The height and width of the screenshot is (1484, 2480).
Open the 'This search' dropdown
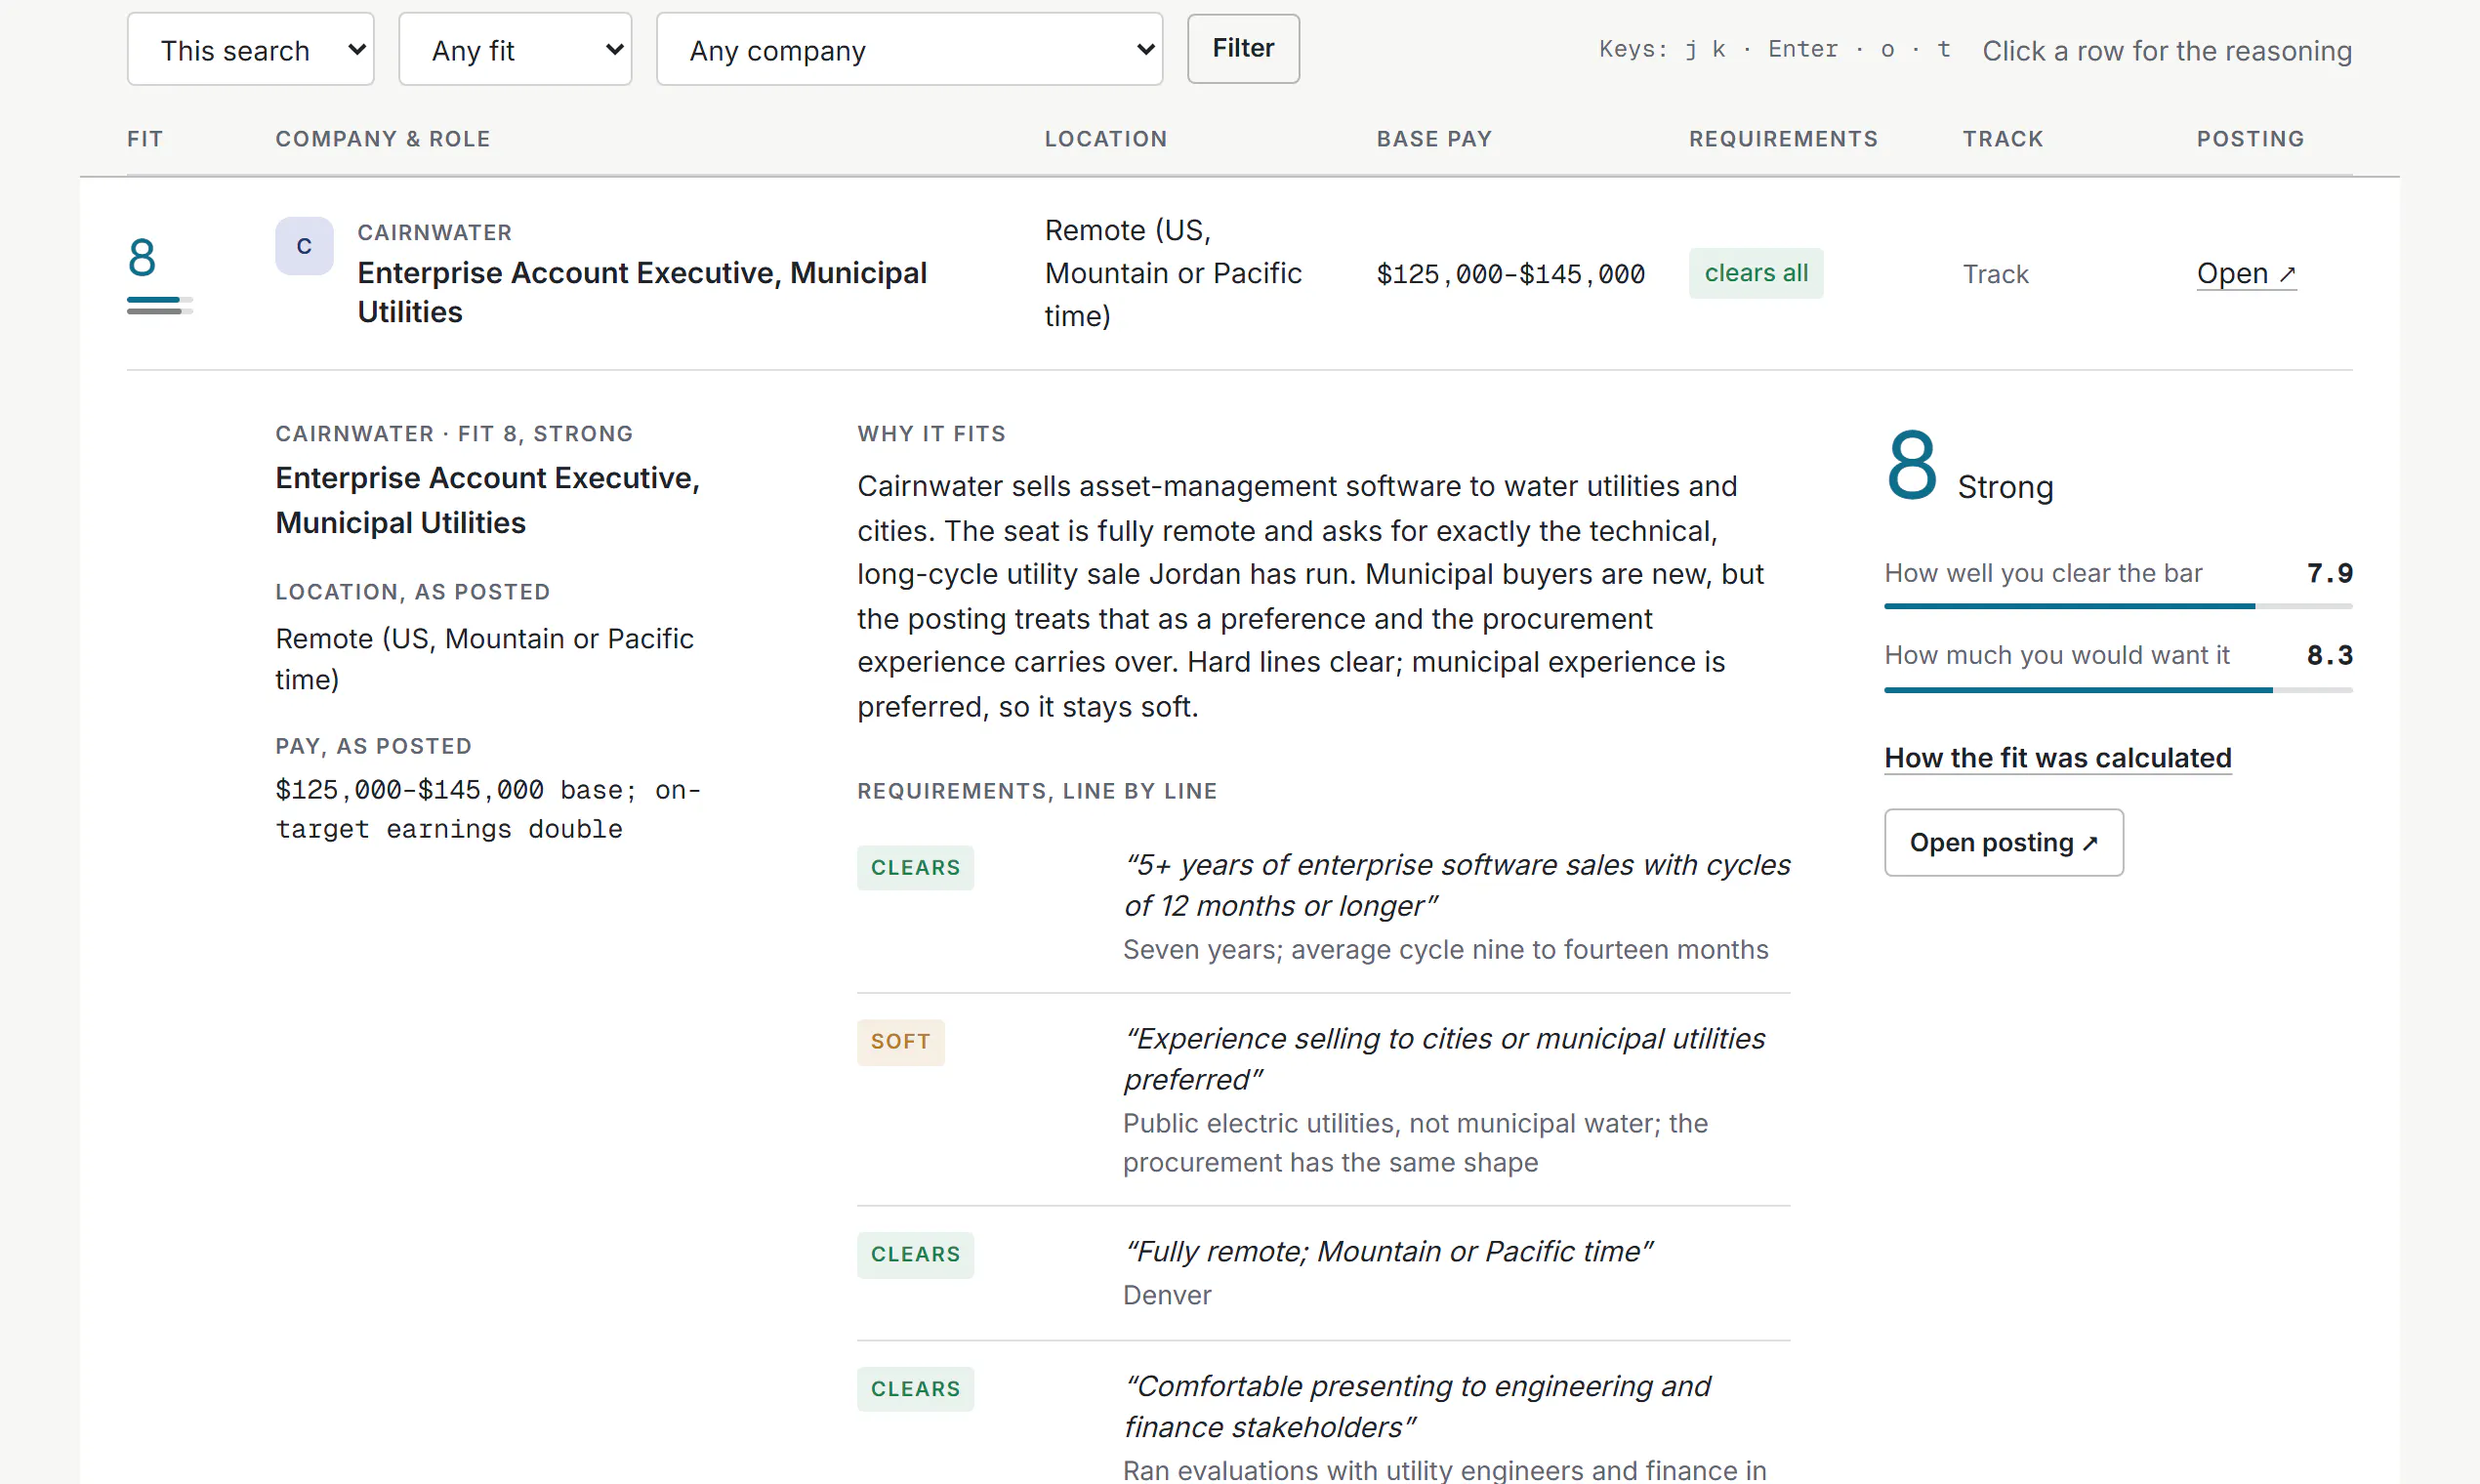[x=250, y=49]
